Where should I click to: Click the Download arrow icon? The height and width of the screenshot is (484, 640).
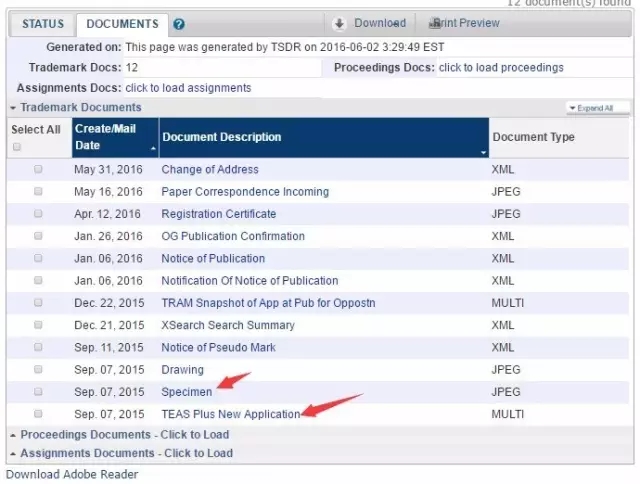(339, 23)
